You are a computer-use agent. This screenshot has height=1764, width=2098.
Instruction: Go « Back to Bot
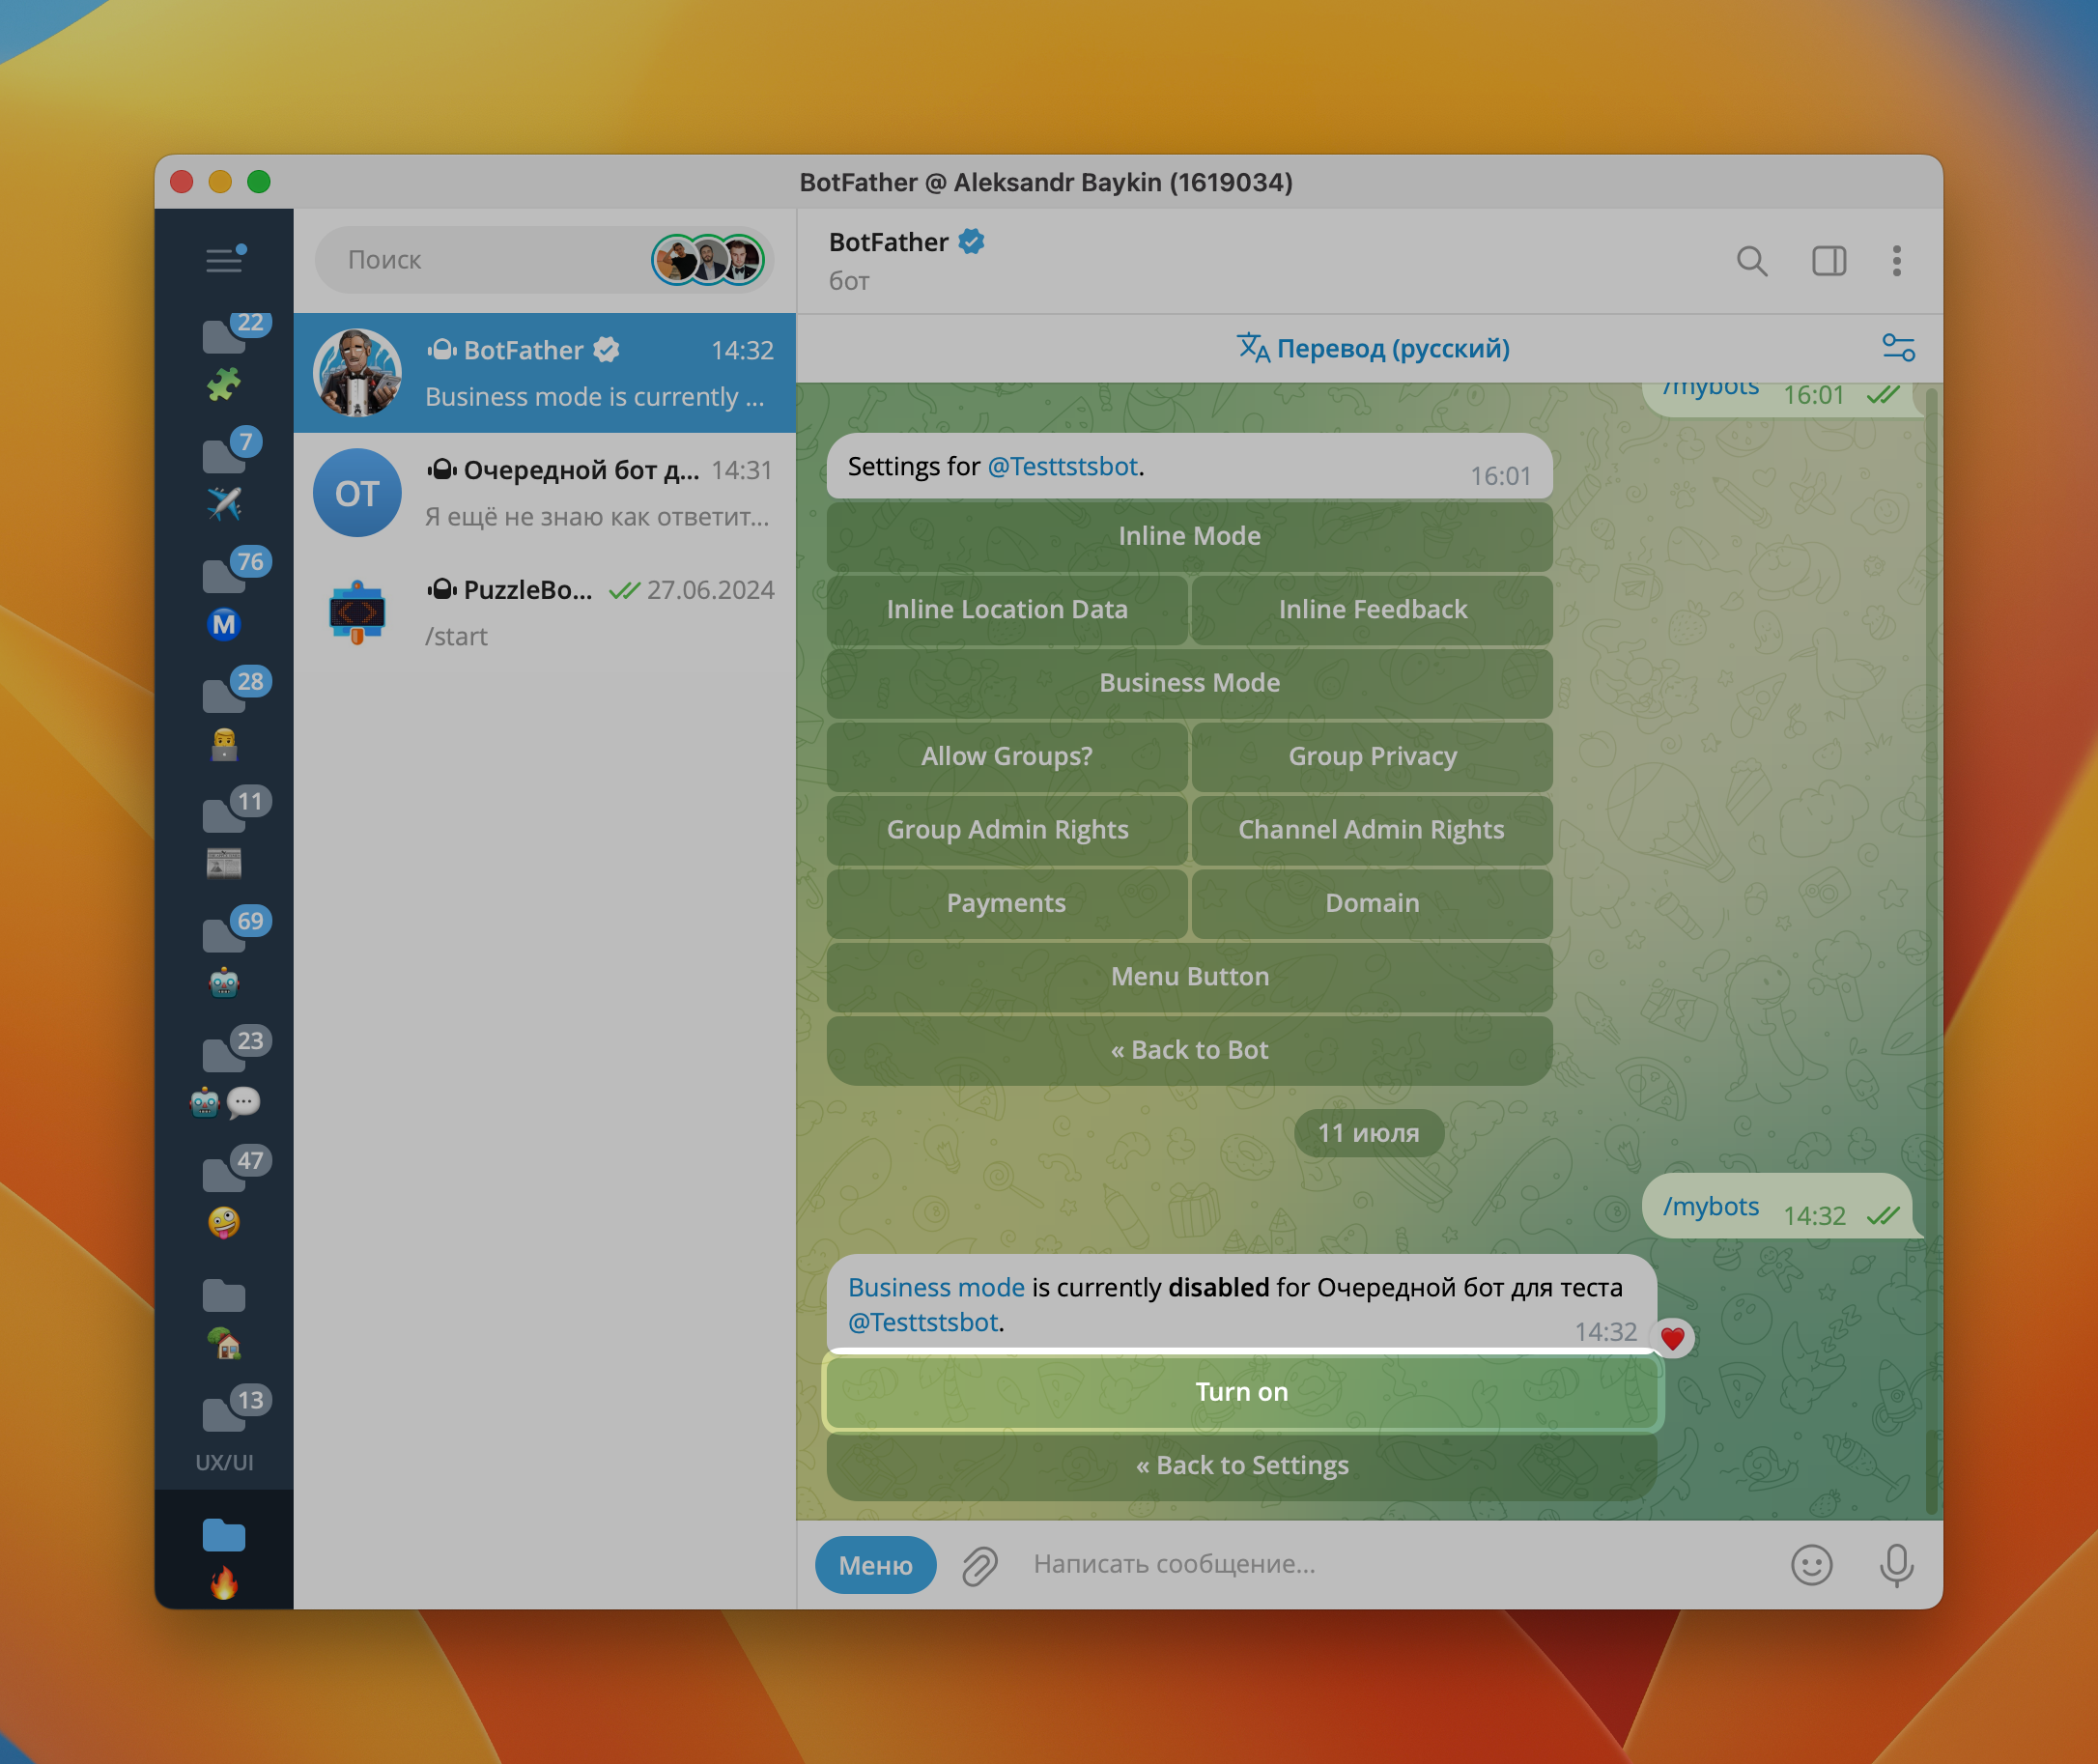pos(1189,1050)
